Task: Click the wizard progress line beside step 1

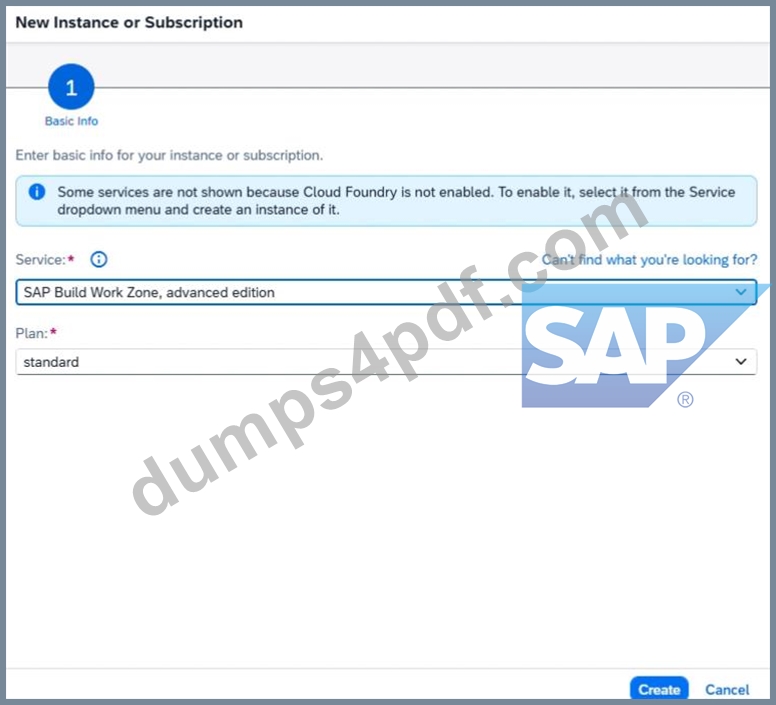Action: (x=431, y=88)
